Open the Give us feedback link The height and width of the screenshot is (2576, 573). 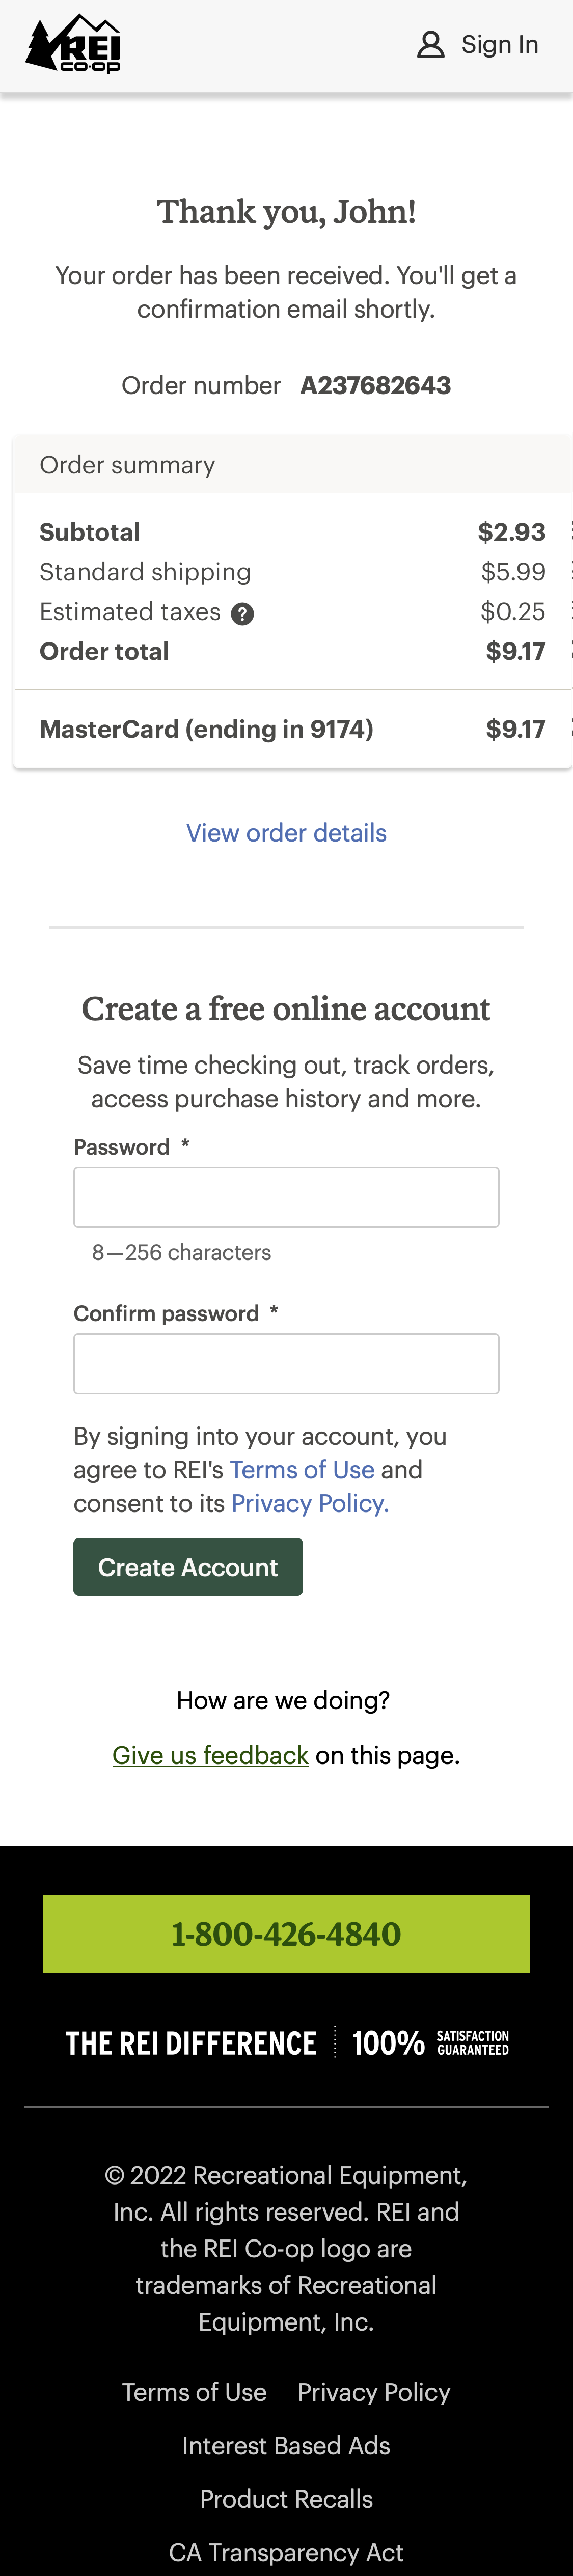(x=211, y=1753)
